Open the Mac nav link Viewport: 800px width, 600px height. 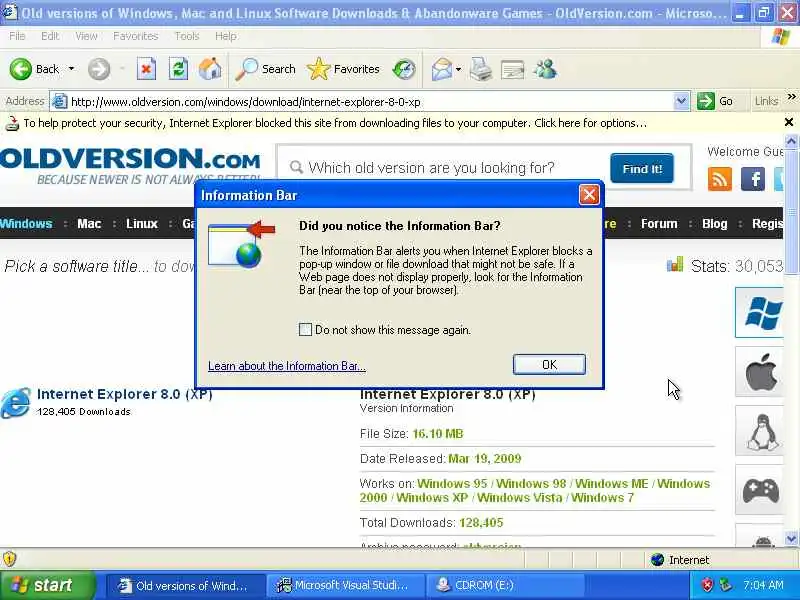89,223
